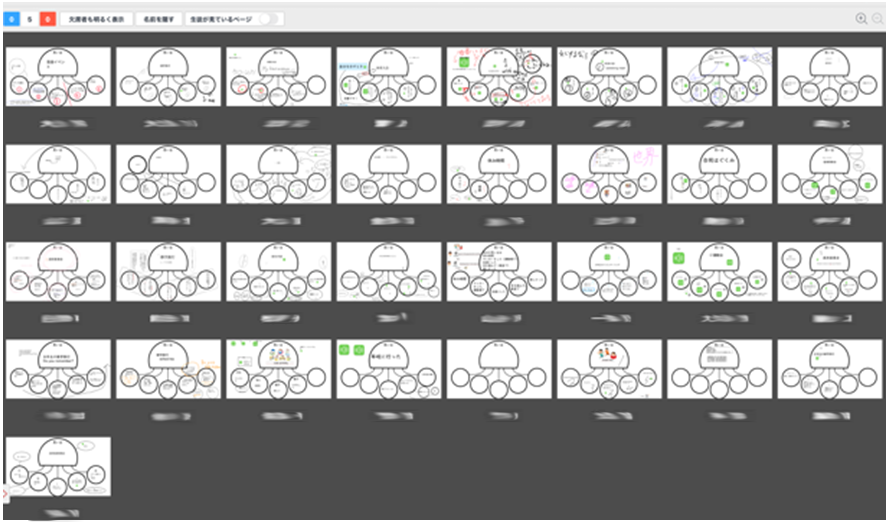Click the blue counter badge in toolbar
889x524 pixels.
pyautogui.click(x=12, y=19)
